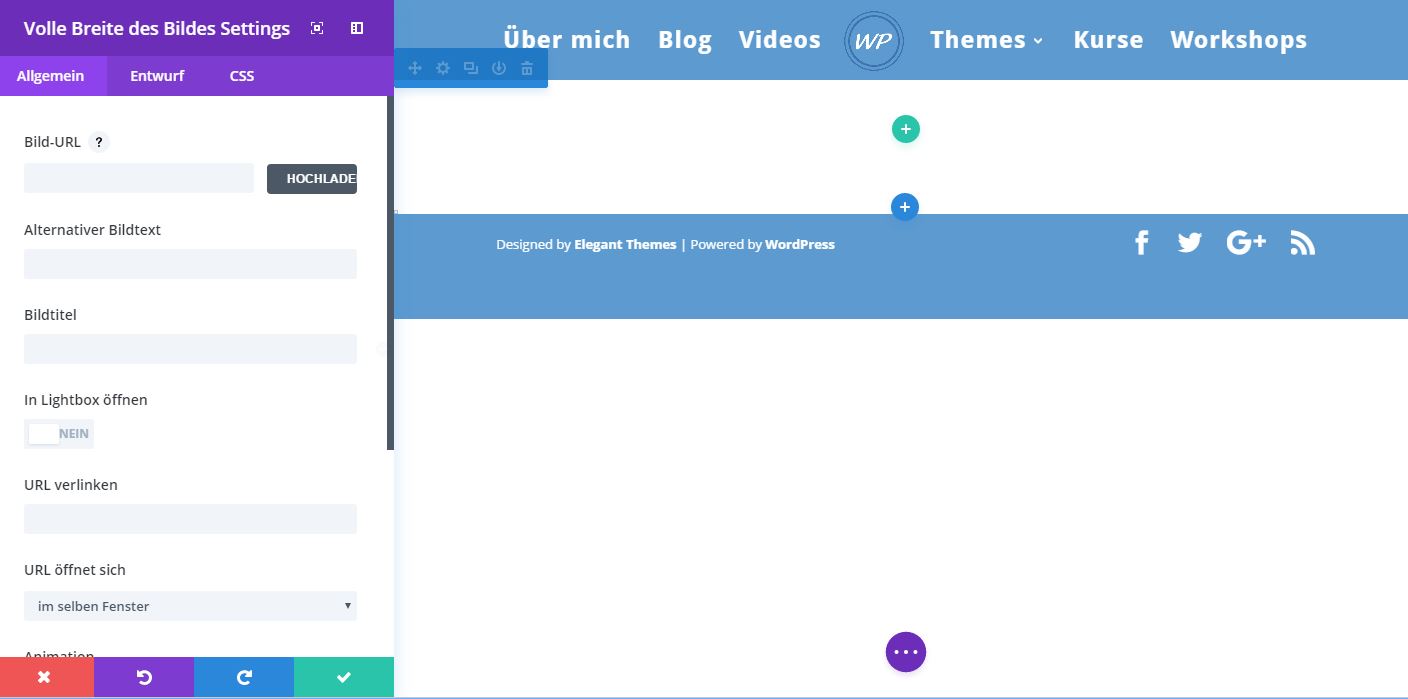Switch to the CSS tab
Image resolution: width=1408 pixels, height=699 pixels.
click(x=242, y=76)
